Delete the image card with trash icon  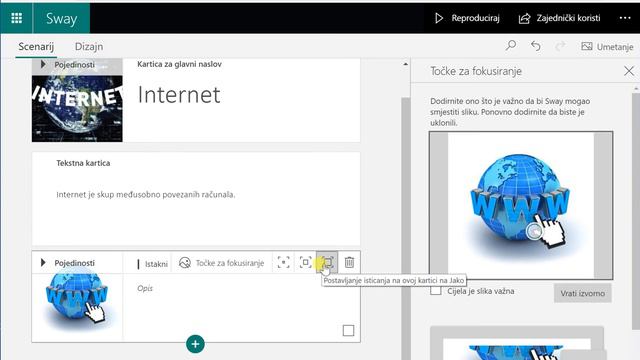[x=349, y=262]
